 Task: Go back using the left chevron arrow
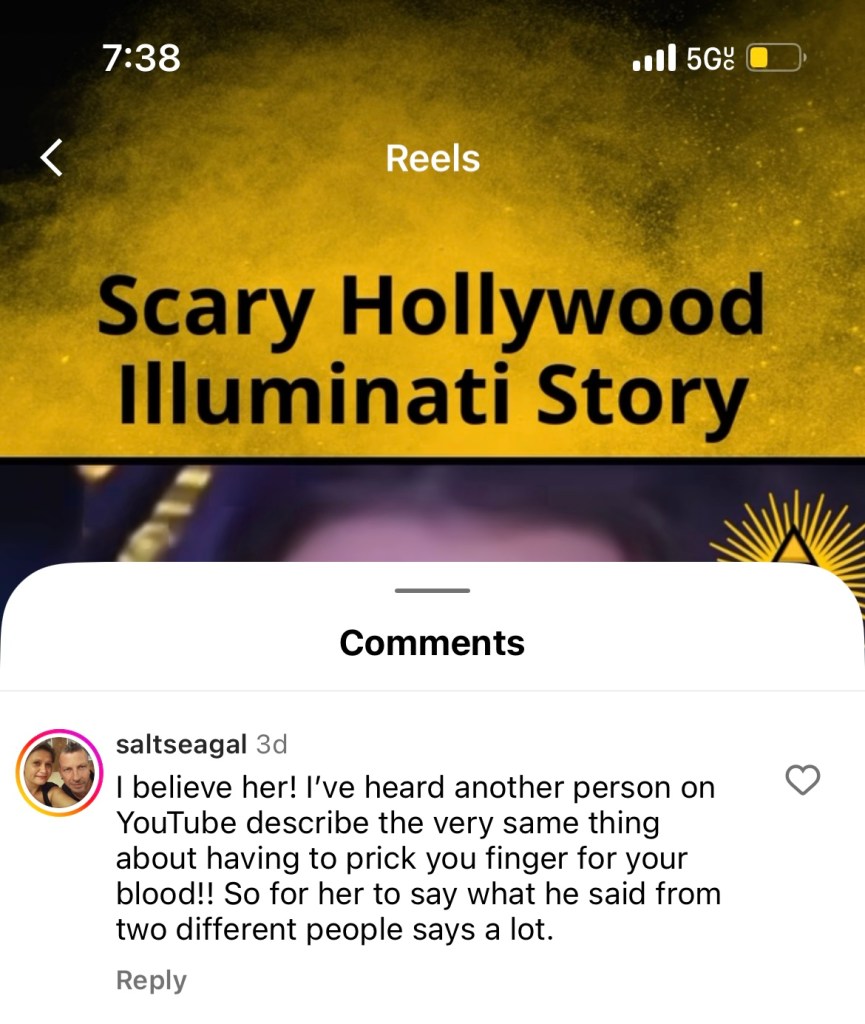[x=52, y=157]
